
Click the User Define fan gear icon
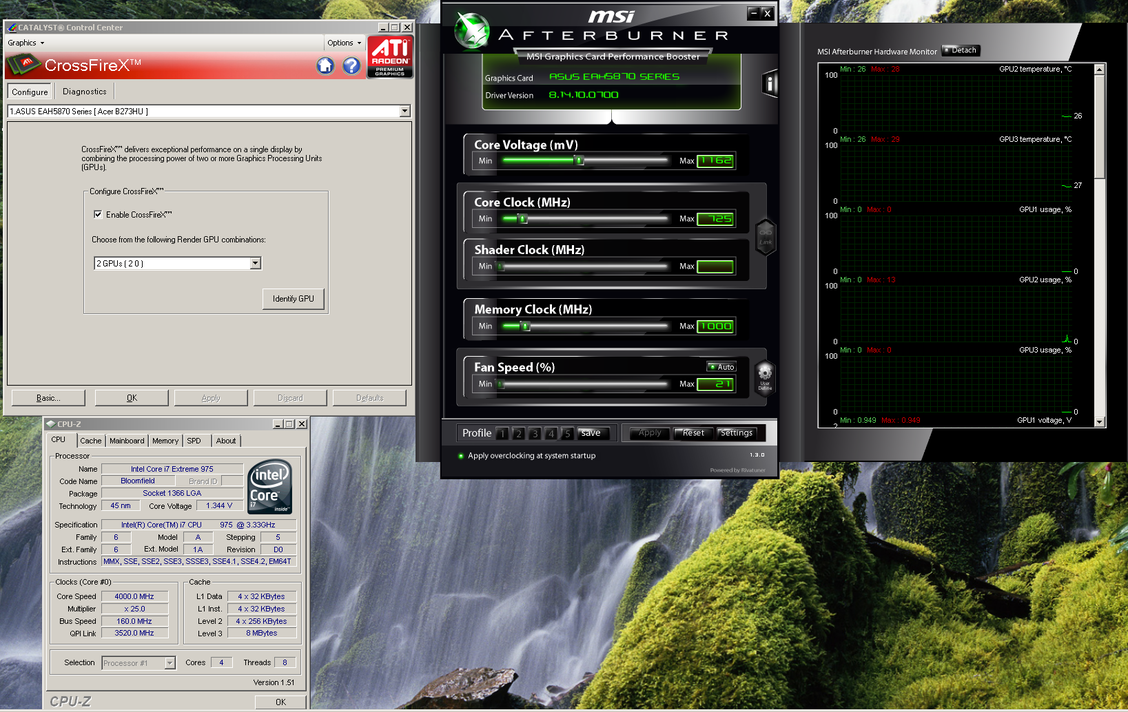(764, 376)
